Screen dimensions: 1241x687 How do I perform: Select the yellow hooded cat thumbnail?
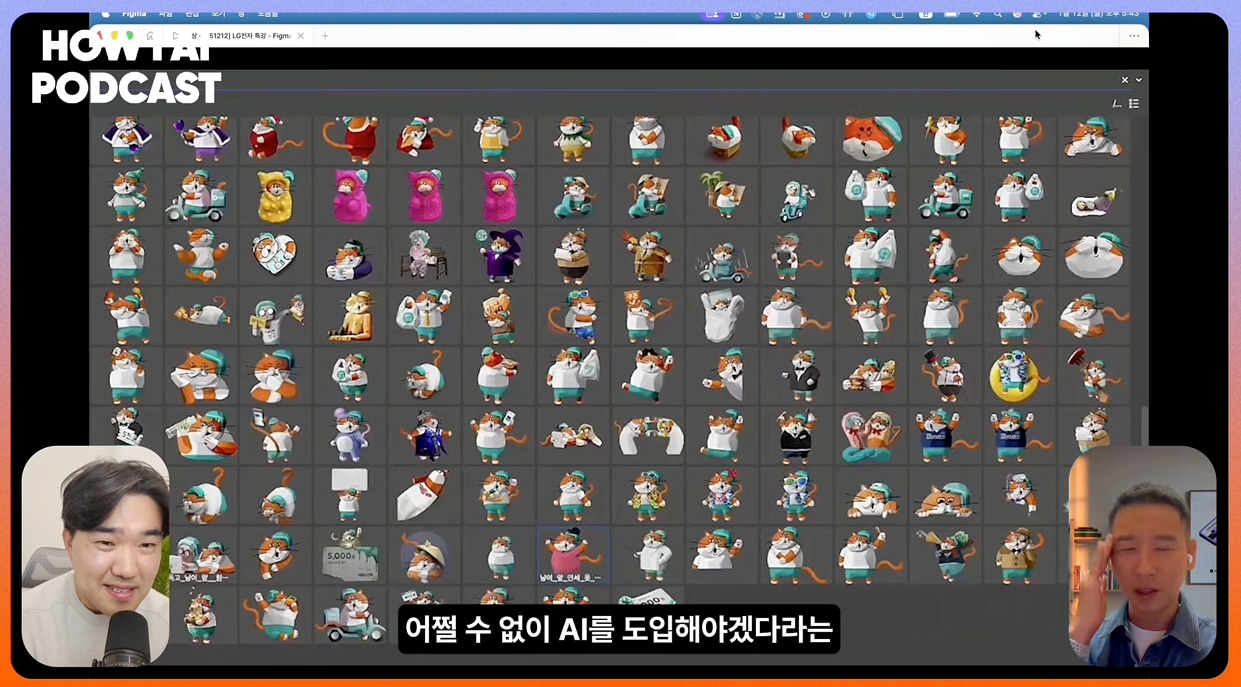tap(275, 195)
